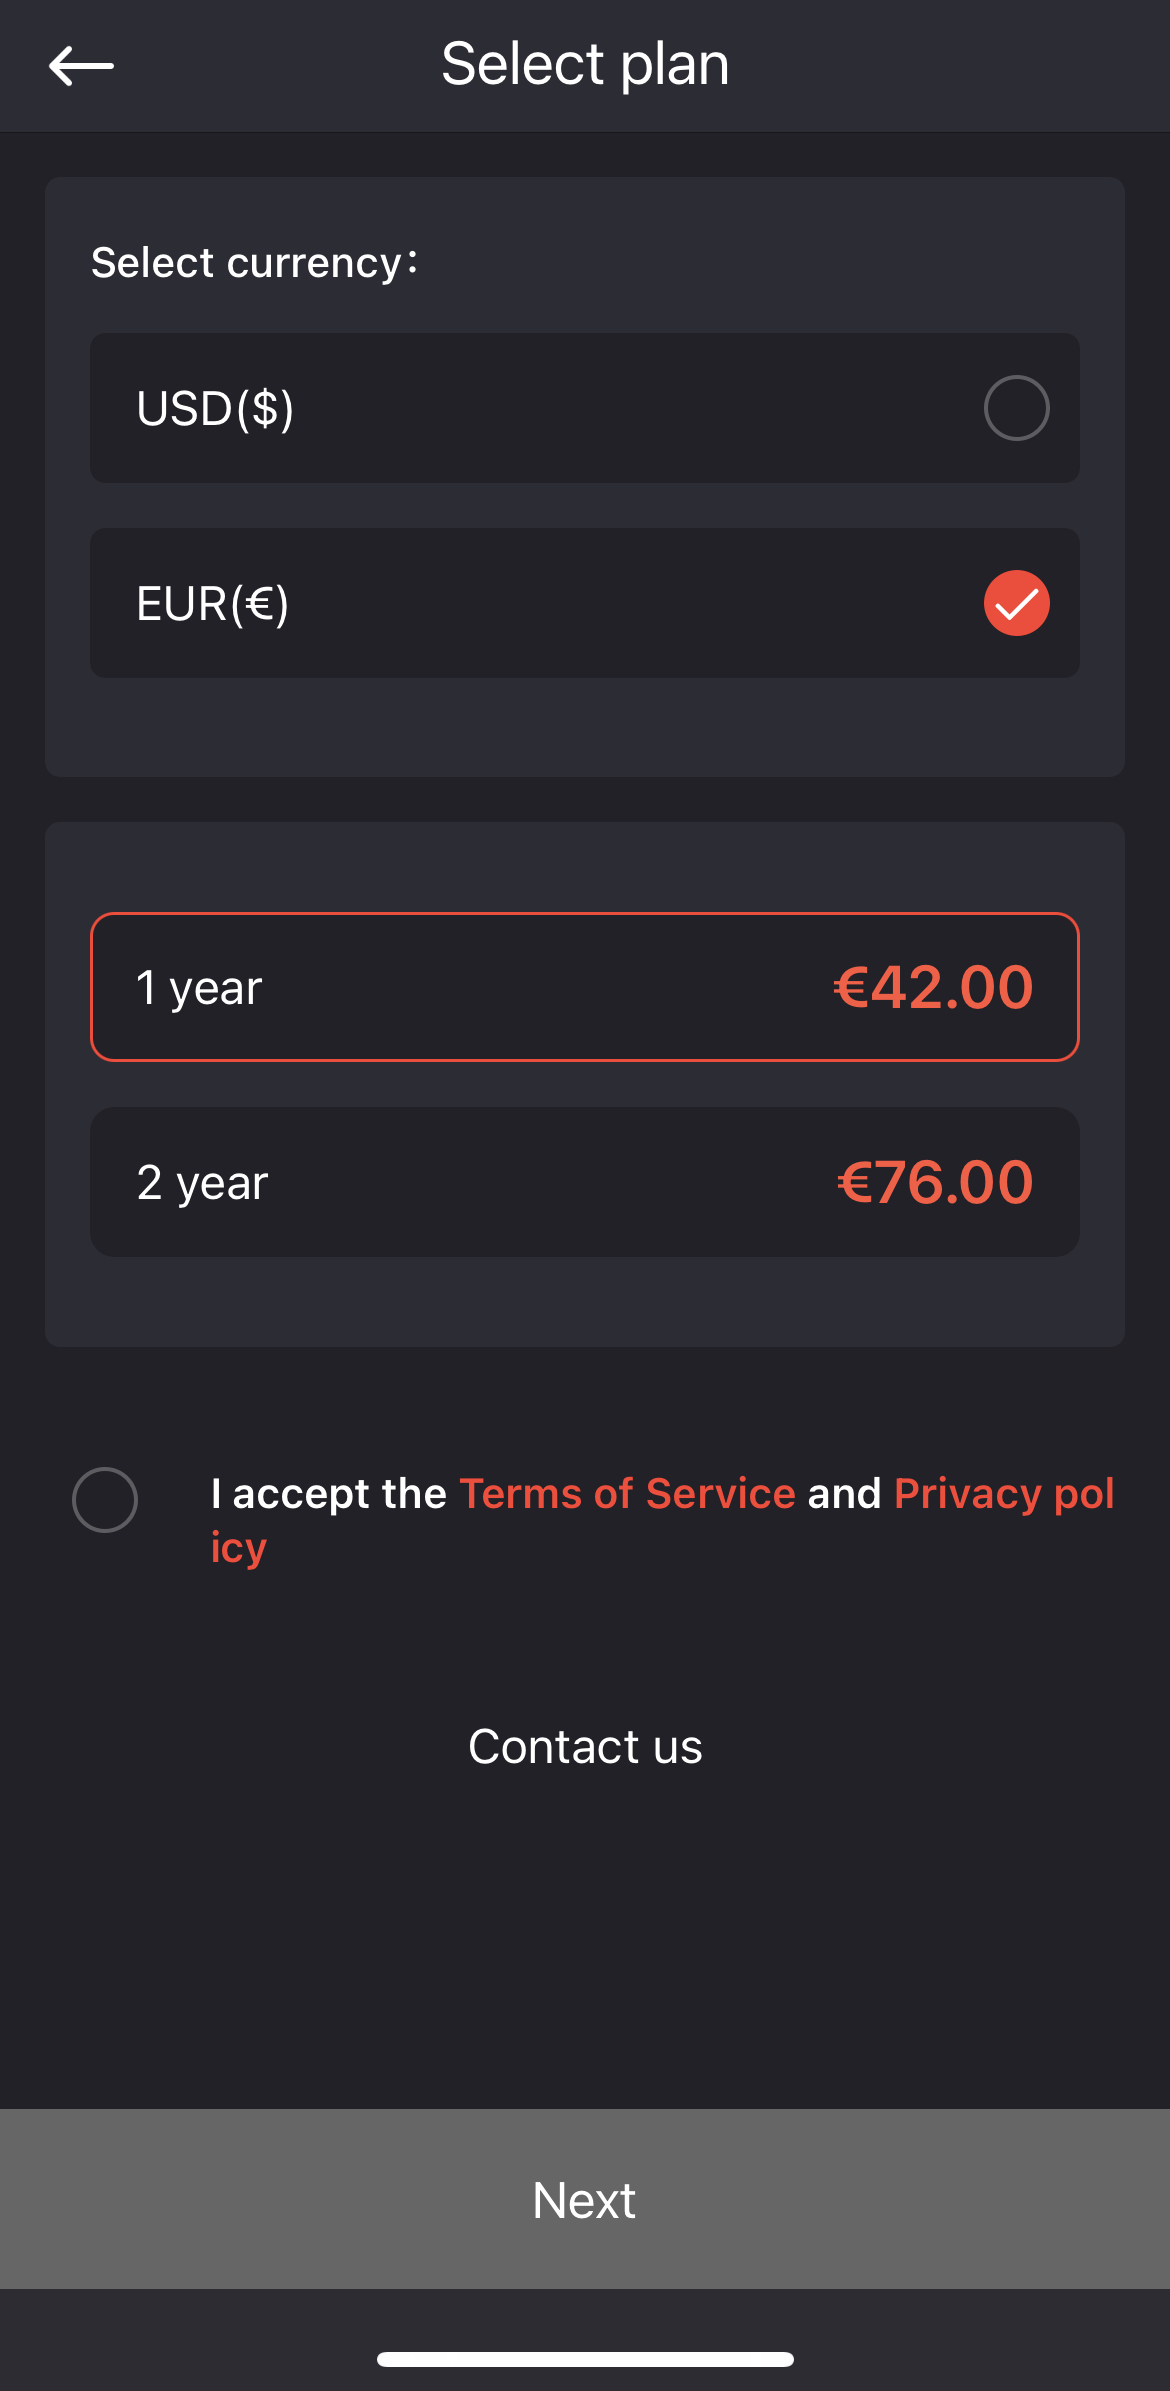Viewport: 1170px width, 2391px height.
Task: Click the wrapped "icy" link text
Action: tap(239, 1548)
